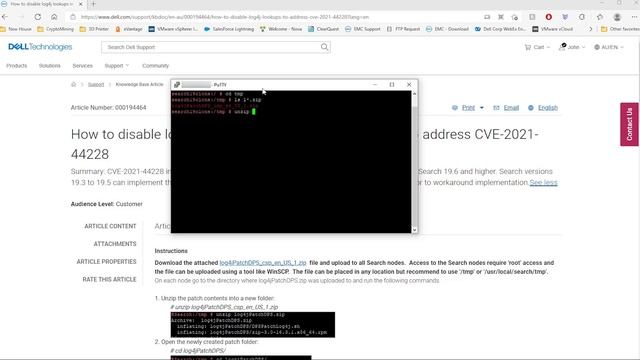Image resolution: width=640 pixels, height=360 pixels.
Task: Click inside the PuTTY terminal area
Action: coord(291,162)
